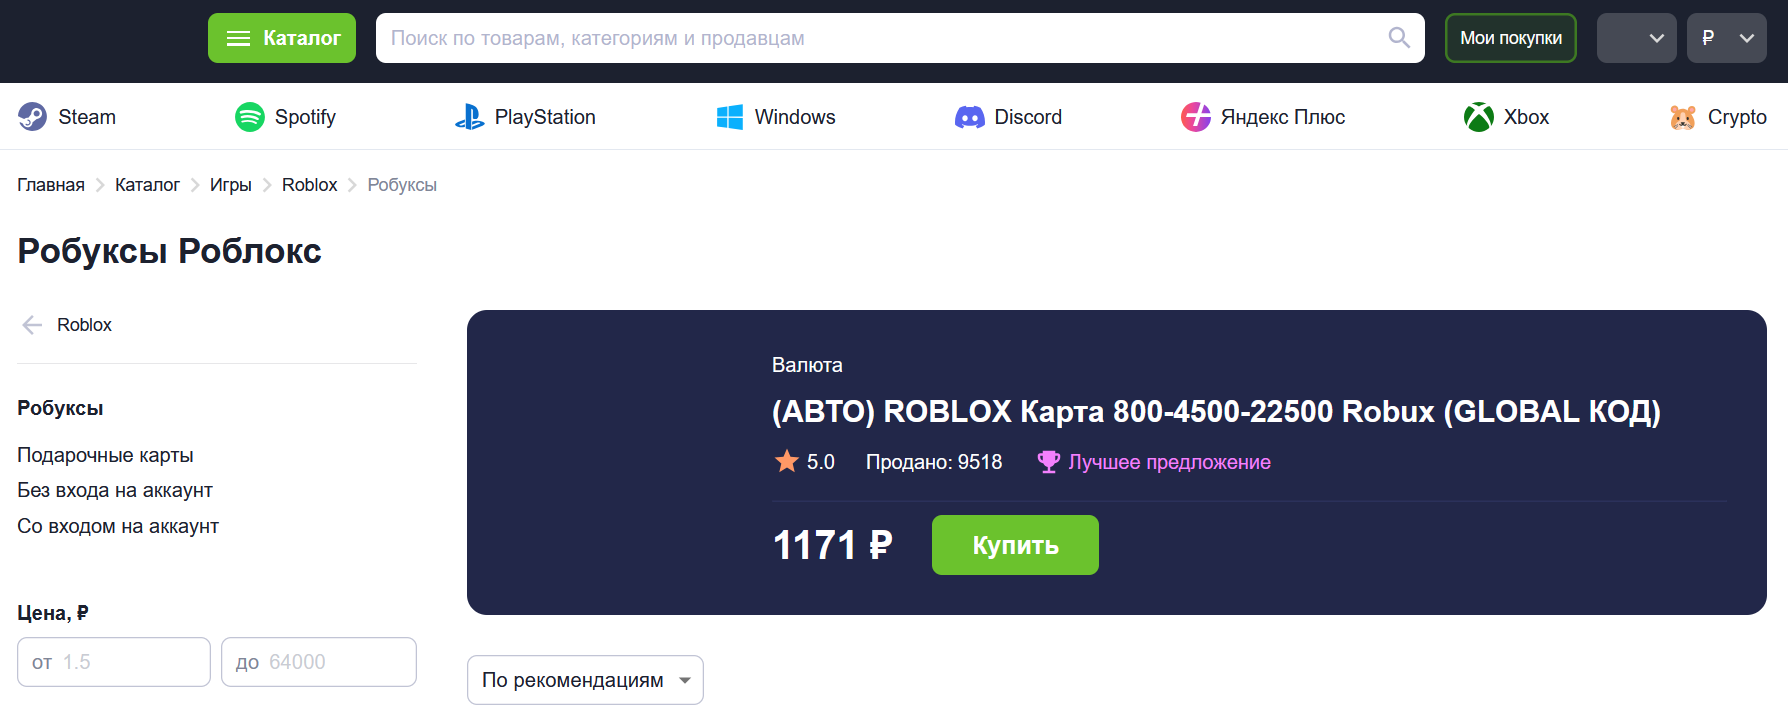Open the ruble currency dropdown
This screenshot has height=721, width=1788.
pos(1727,38)
